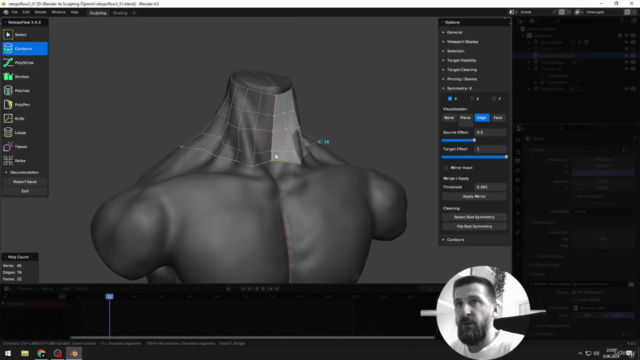This screenshot has height=360, width=640.
Task: Click the volume tray icon
Action: click(596, 353)
